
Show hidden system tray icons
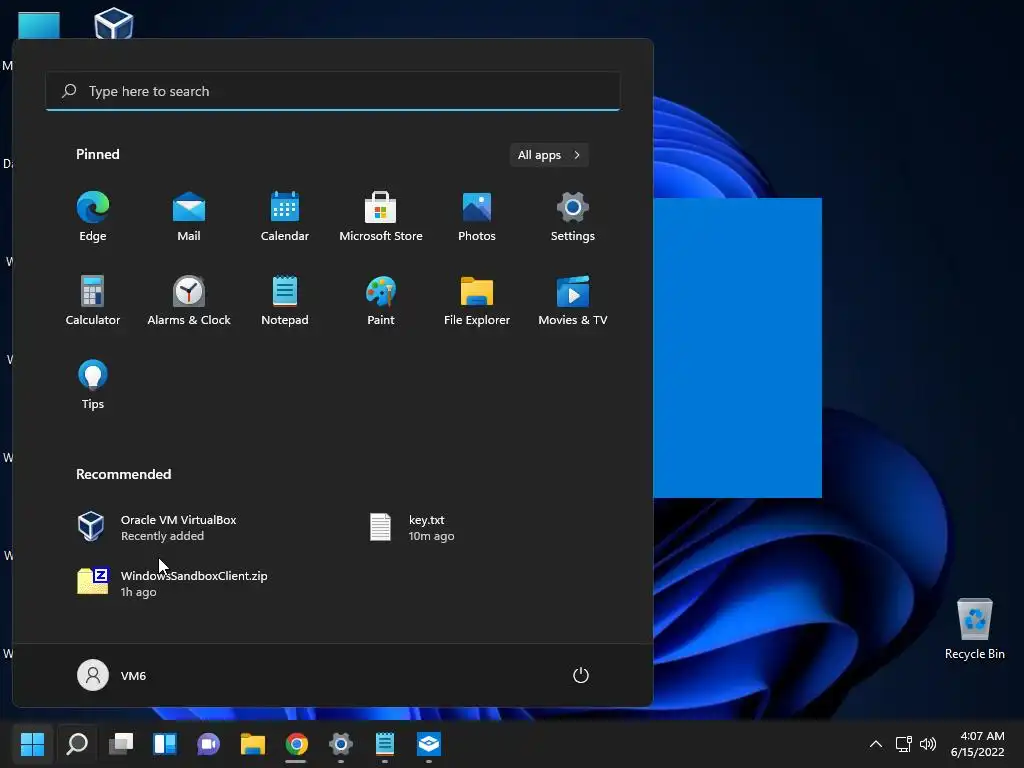click(876, 744)
